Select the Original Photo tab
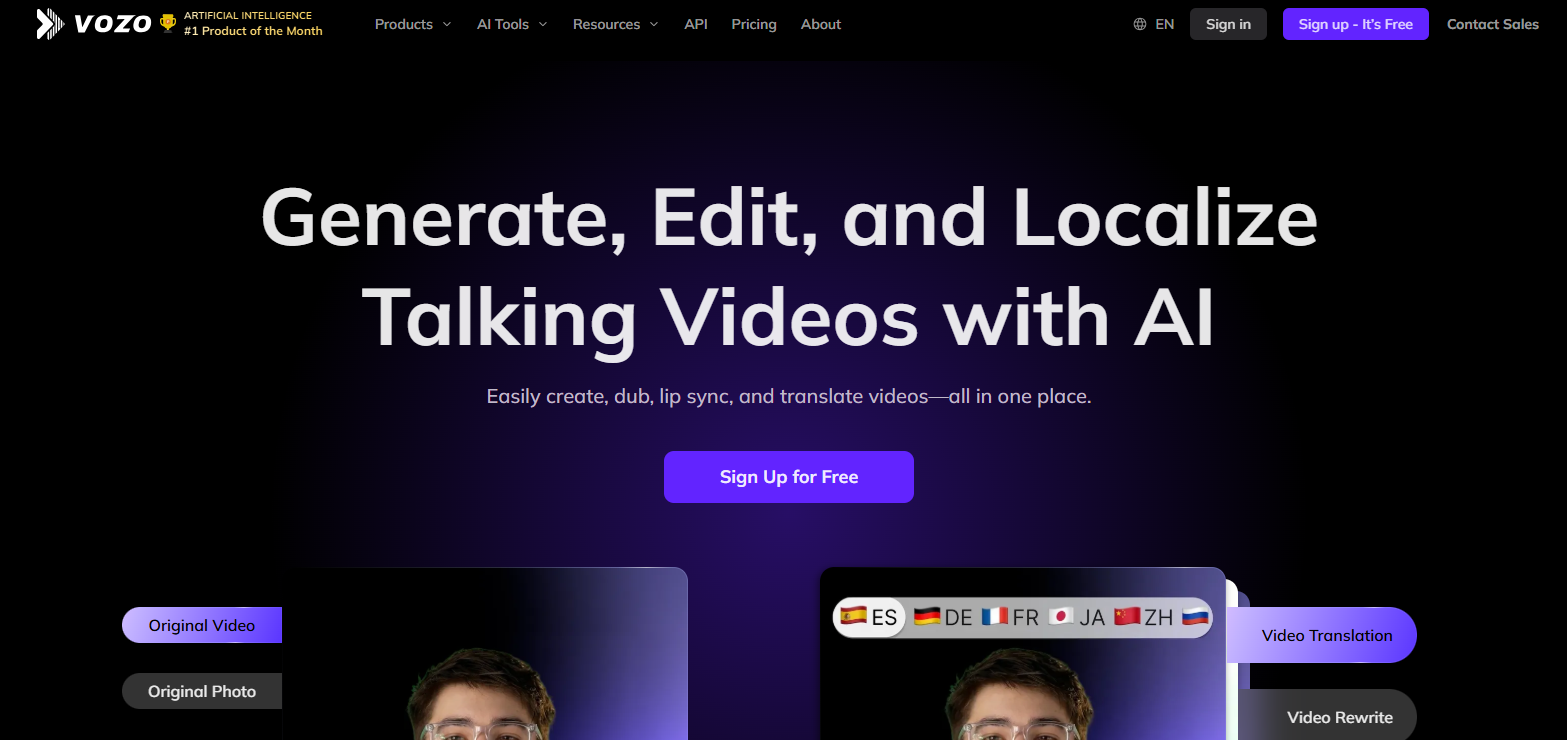Image resolution: width=1567 pixels, height=740 pixels. 202,691
